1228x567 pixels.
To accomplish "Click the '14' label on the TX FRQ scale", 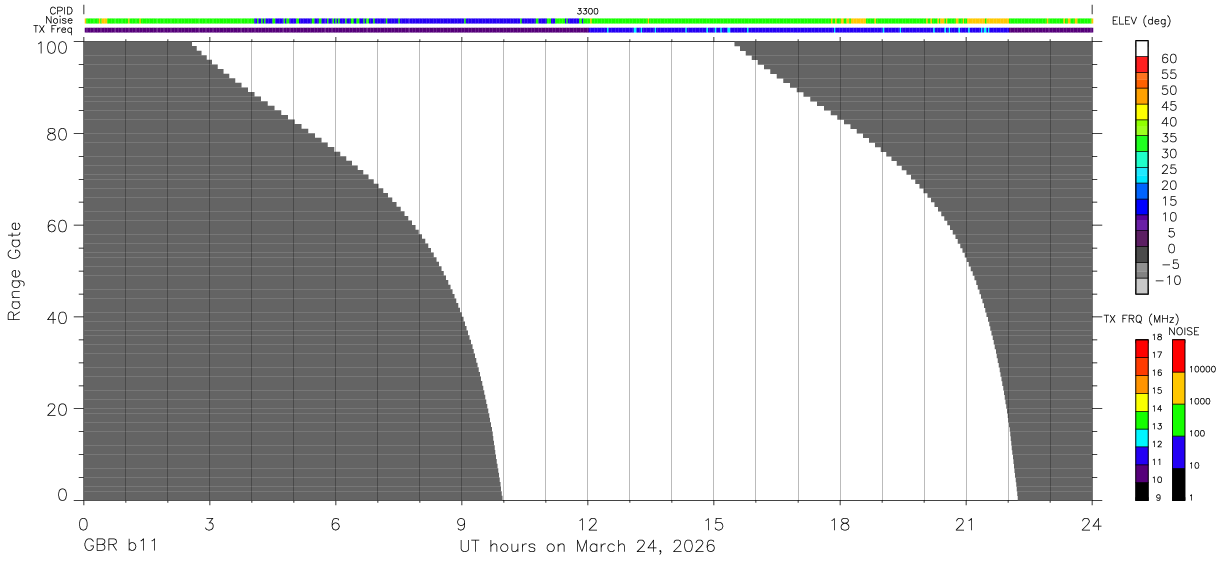I will click(1157, 409).
